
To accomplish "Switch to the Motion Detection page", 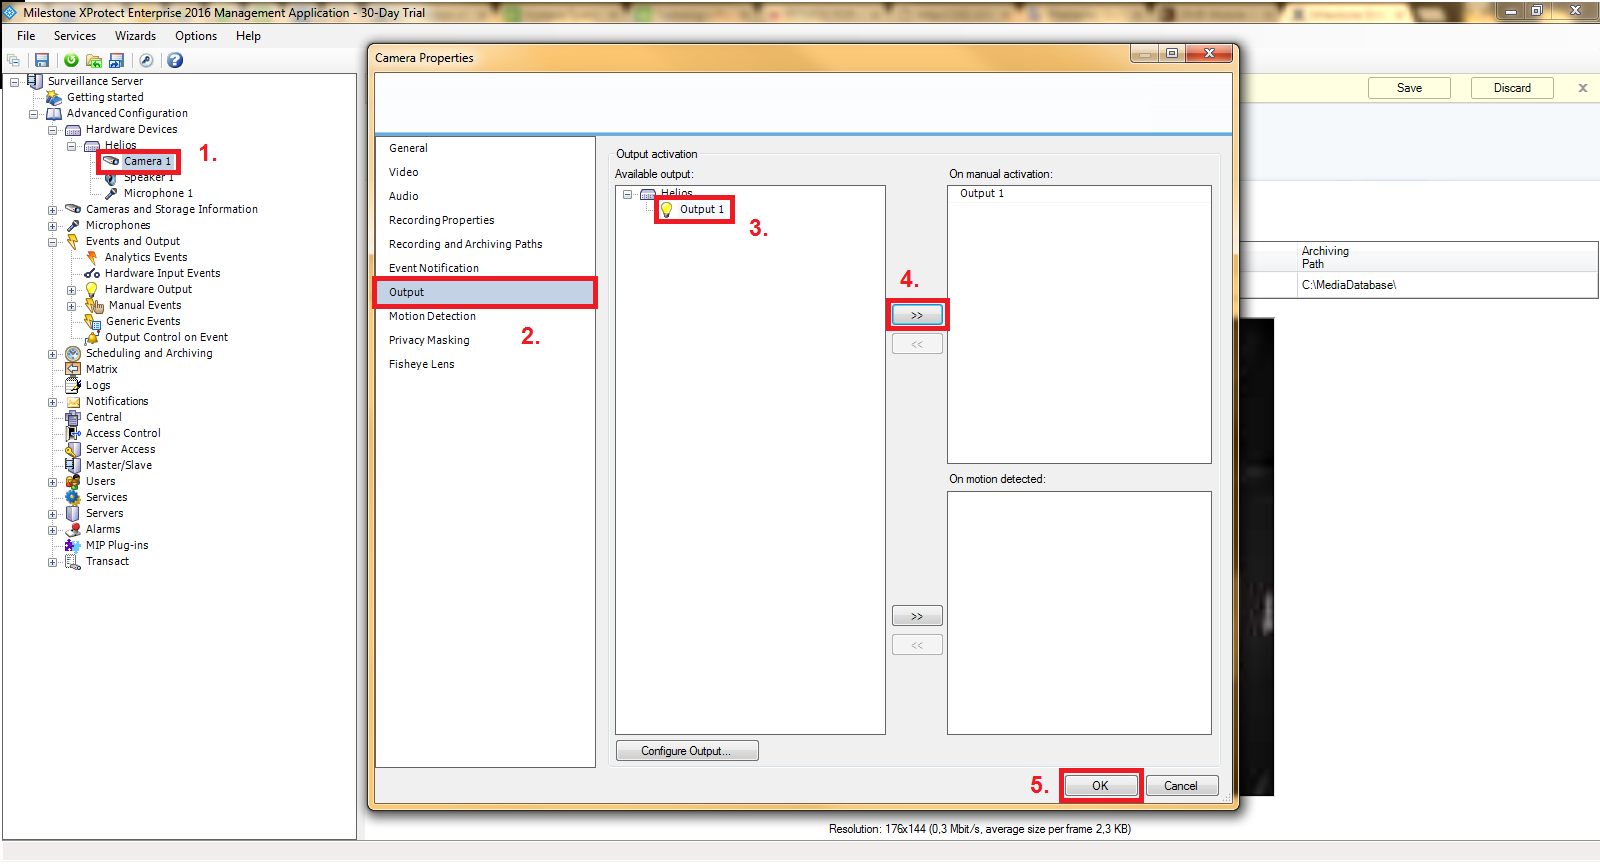I will 432,316.
